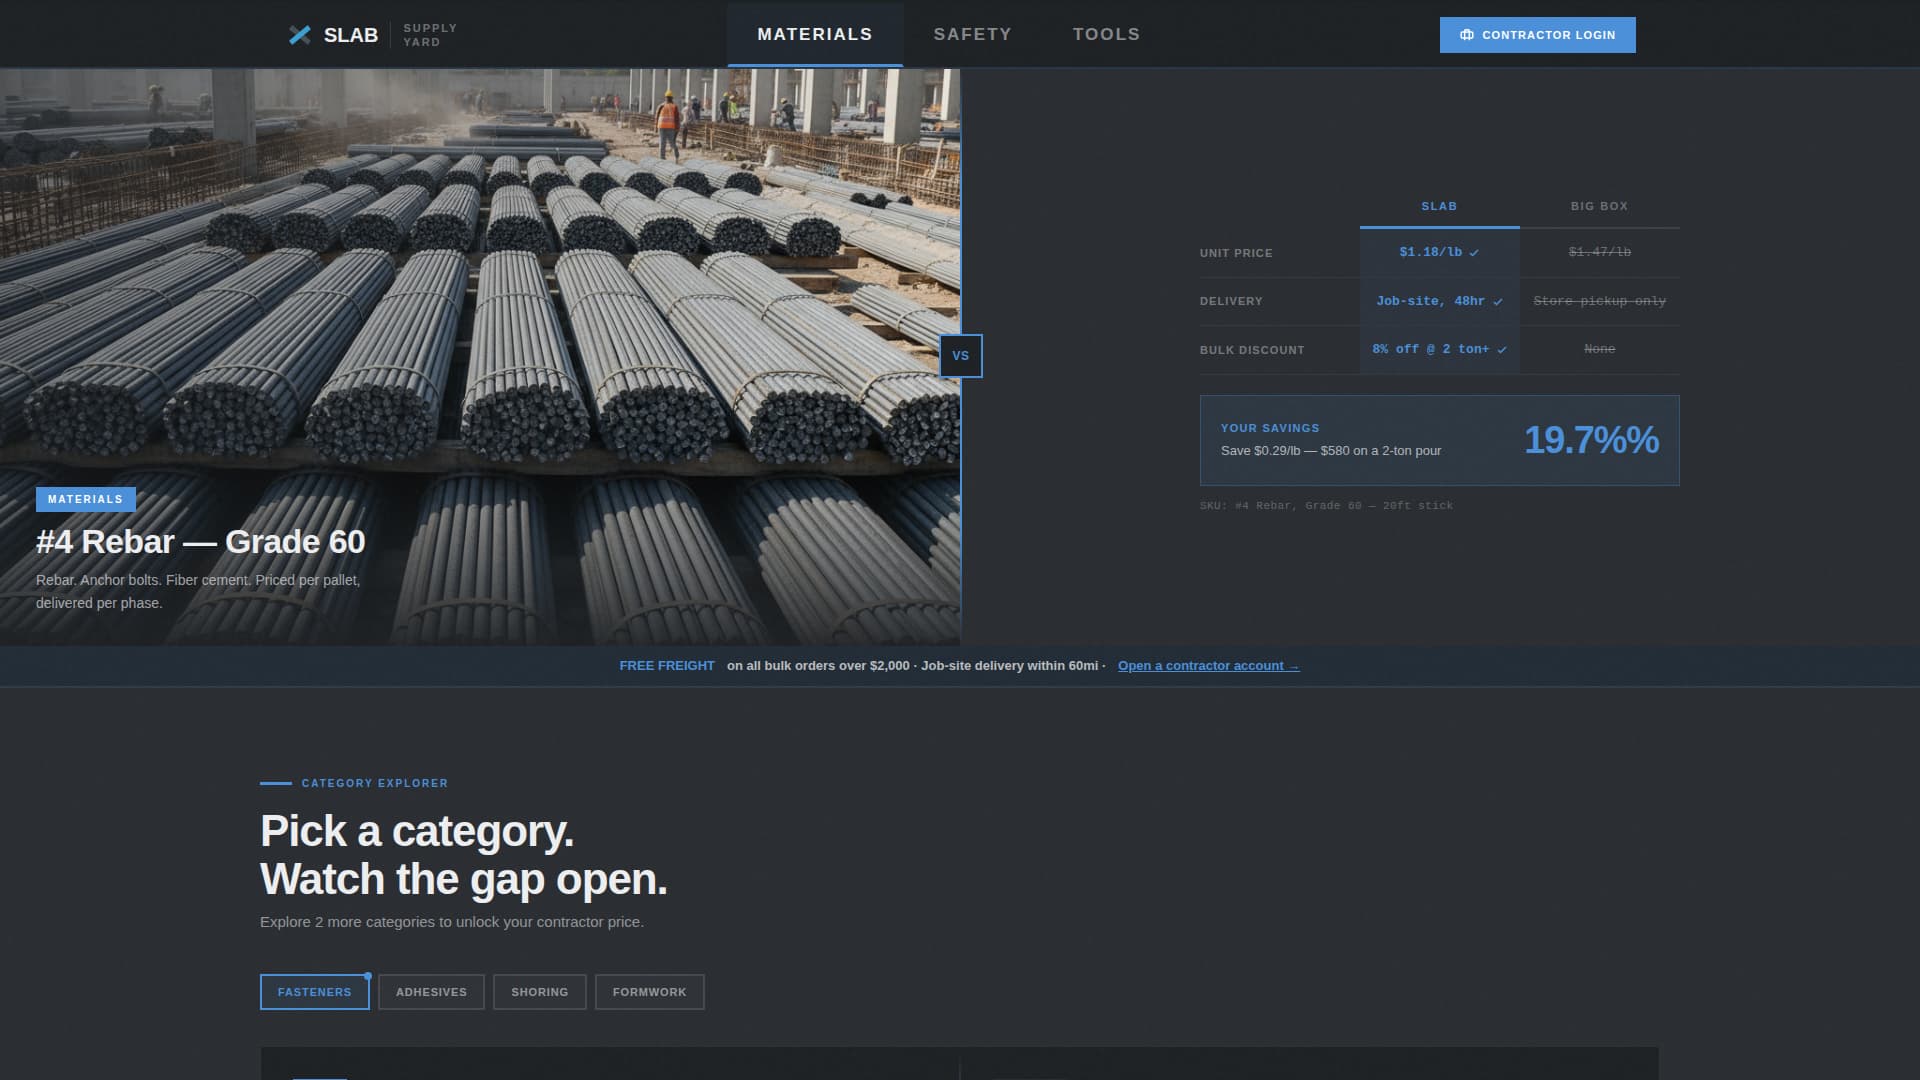Viewport: 1920px width, 1080px height.
Task: Click the blue underline beneath the SLAB column
Action: point(1439,226)
